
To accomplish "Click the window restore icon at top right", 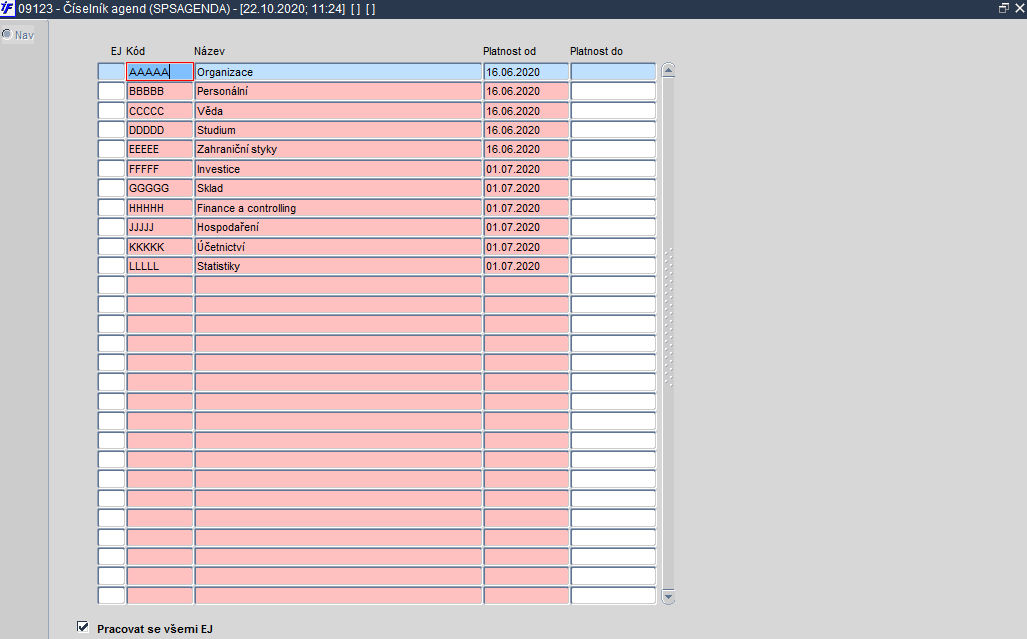I will tap(1003, 9).
